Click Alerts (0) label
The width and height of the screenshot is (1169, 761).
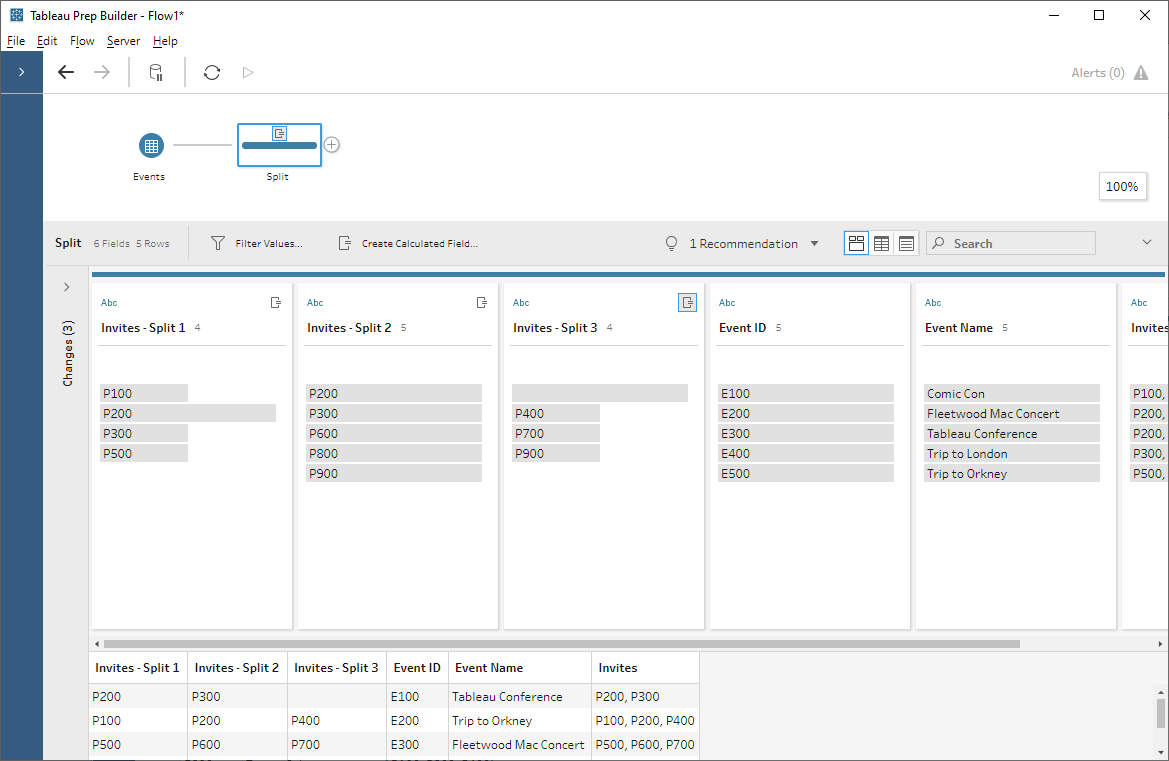coord(1097,72)
